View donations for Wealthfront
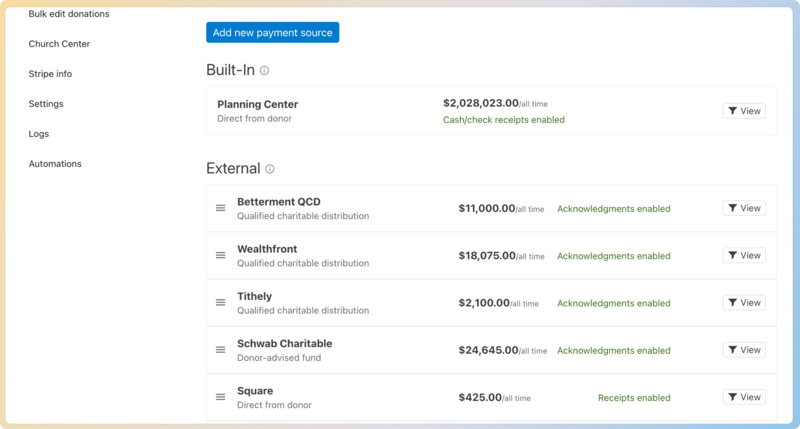 [x=744, y=255]
